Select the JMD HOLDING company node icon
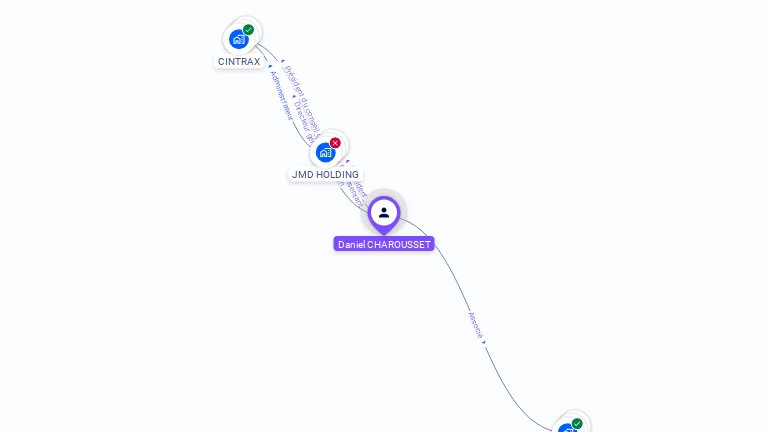This screenshot has width=768, height=432. tap(326, 152)
